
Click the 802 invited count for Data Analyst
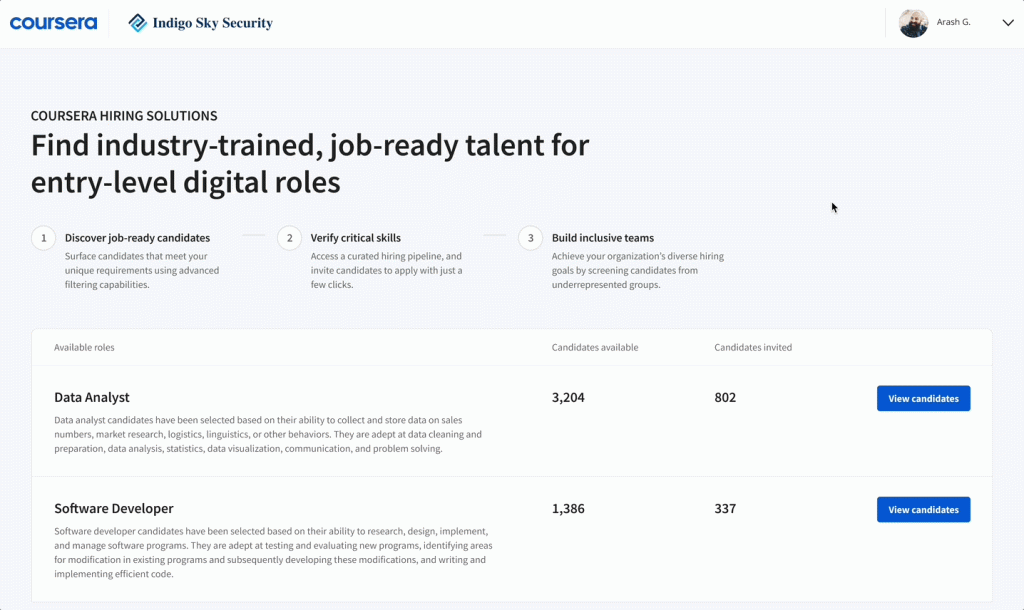[x=725, y=397]
